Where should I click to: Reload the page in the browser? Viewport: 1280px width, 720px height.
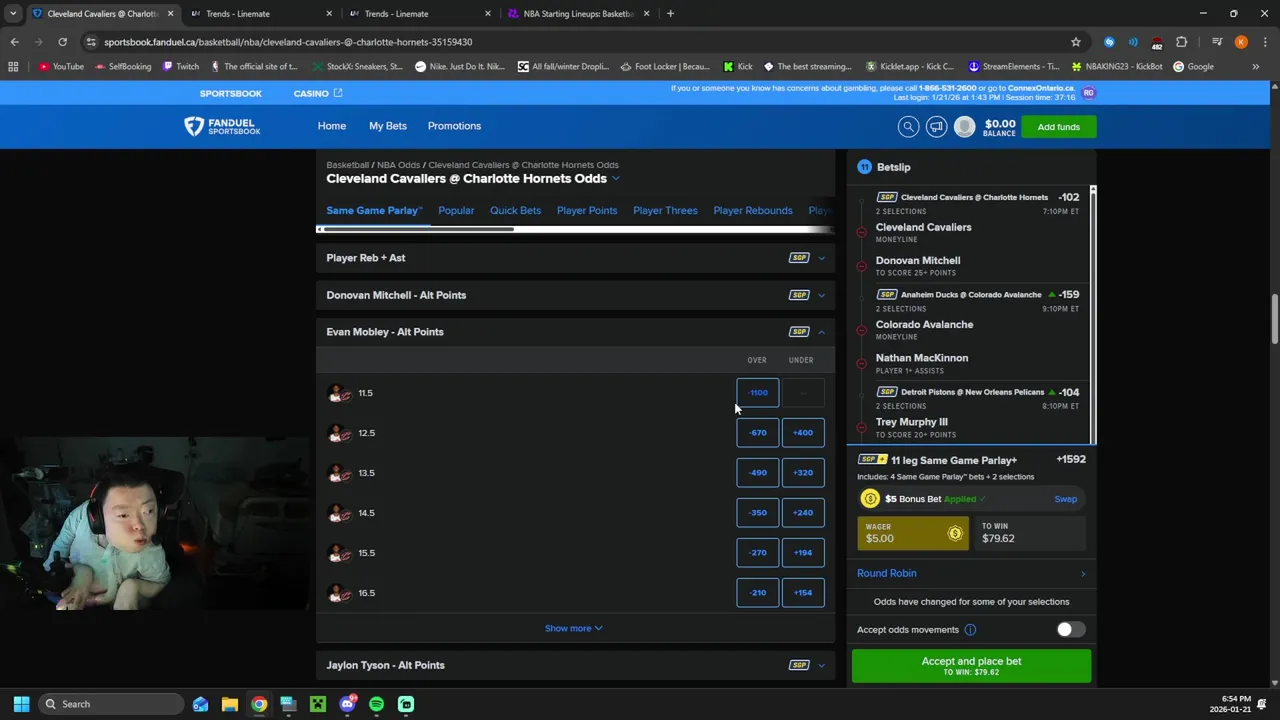tap(62, 42)
